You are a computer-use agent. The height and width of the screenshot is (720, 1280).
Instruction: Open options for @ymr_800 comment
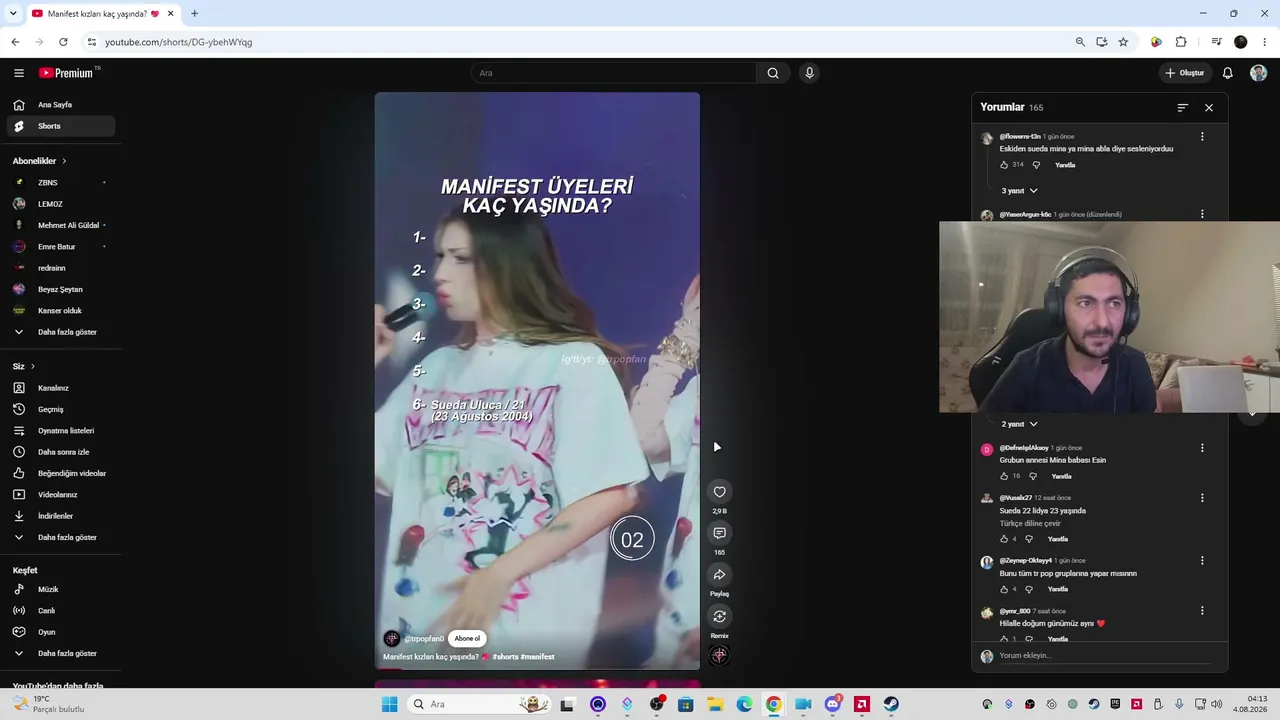click(1202, 611)
